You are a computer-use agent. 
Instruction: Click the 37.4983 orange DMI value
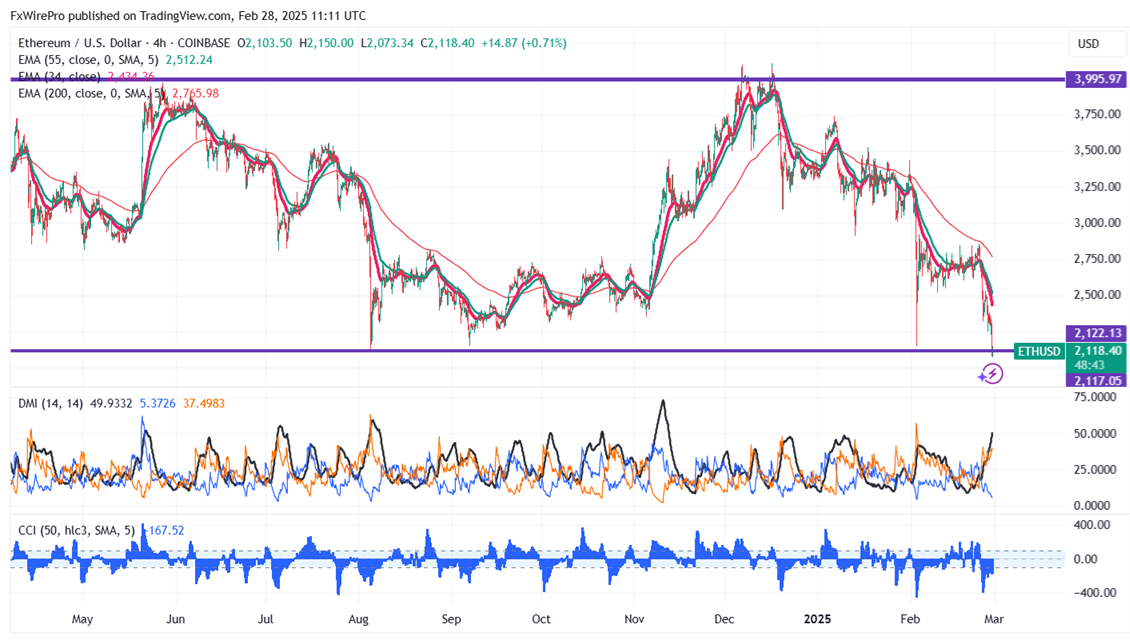(203, 403)
